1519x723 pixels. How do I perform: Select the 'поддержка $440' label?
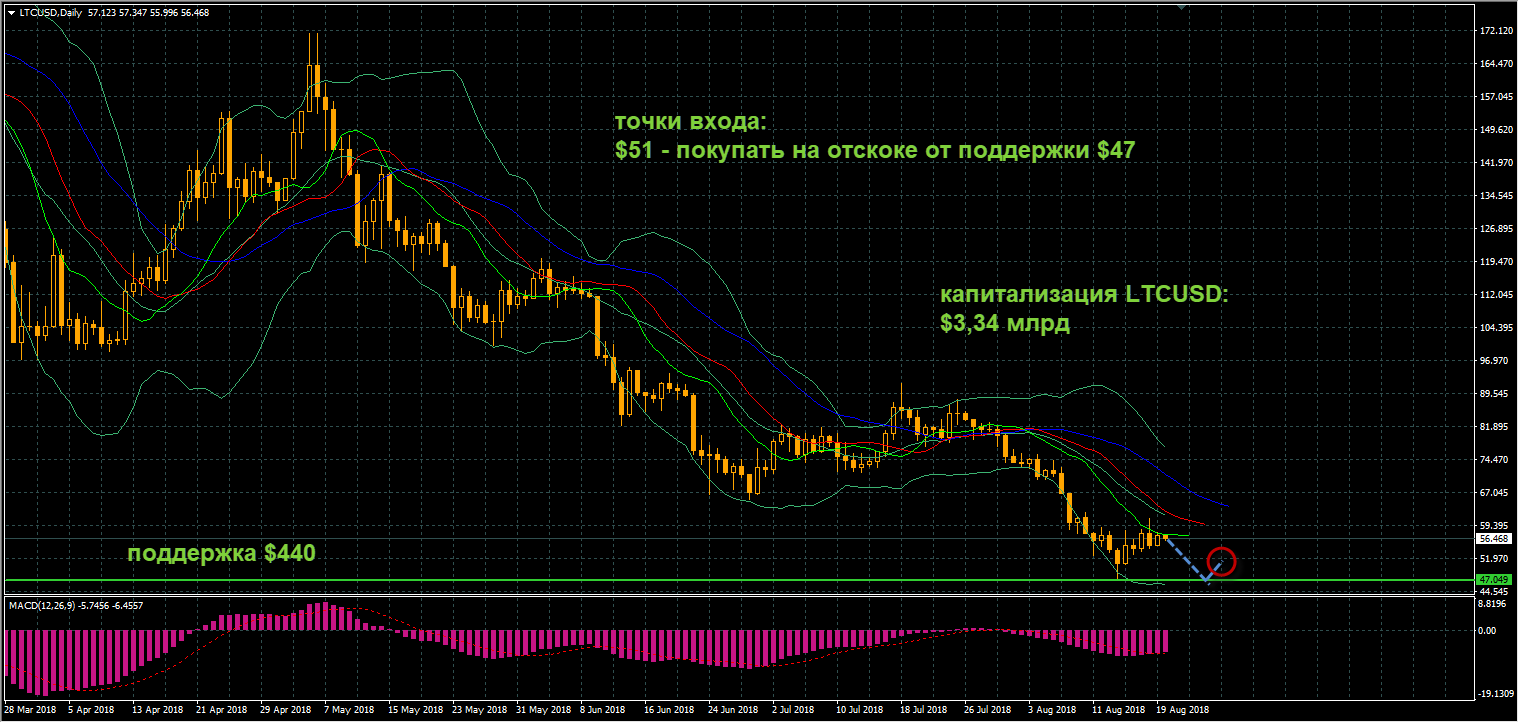pyautogui.click(x=221, y=553)
